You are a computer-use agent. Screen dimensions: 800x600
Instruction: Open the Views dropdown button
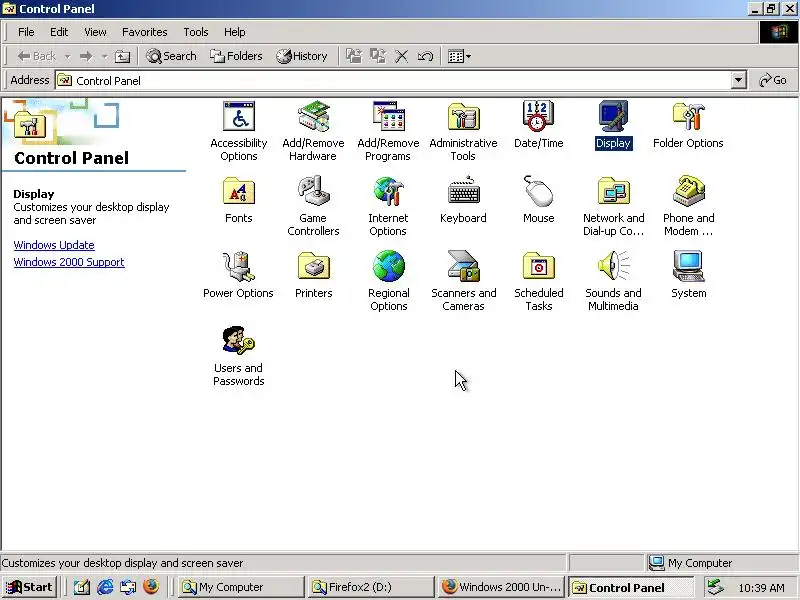tap(459, 56)
